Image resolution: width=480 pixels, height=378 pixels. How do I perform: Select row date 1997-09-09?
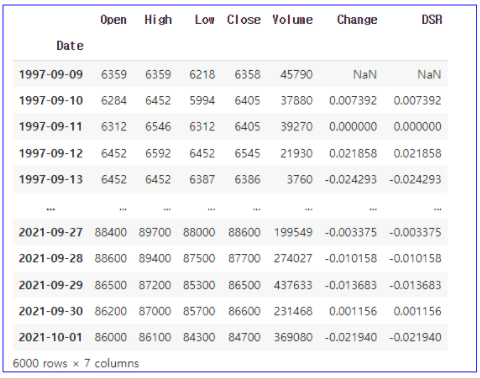click(51, 74)
